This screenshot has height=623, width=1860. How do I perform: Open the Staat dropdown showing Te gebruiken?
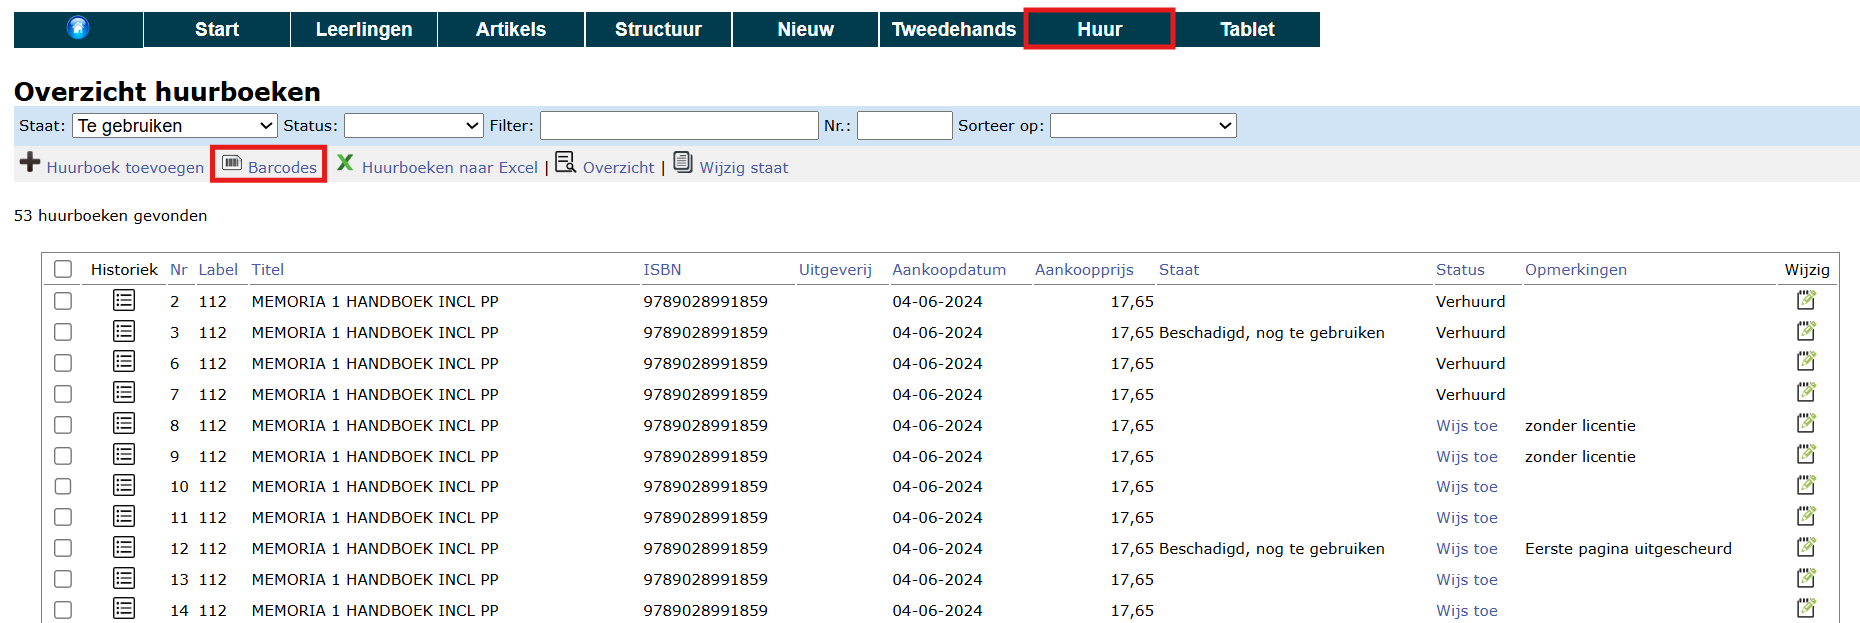(175, 126)
